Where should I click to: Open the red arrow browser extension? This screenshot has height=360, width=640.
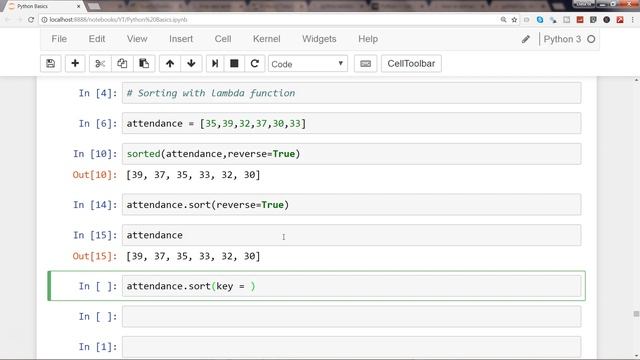(x=620, y=20)
